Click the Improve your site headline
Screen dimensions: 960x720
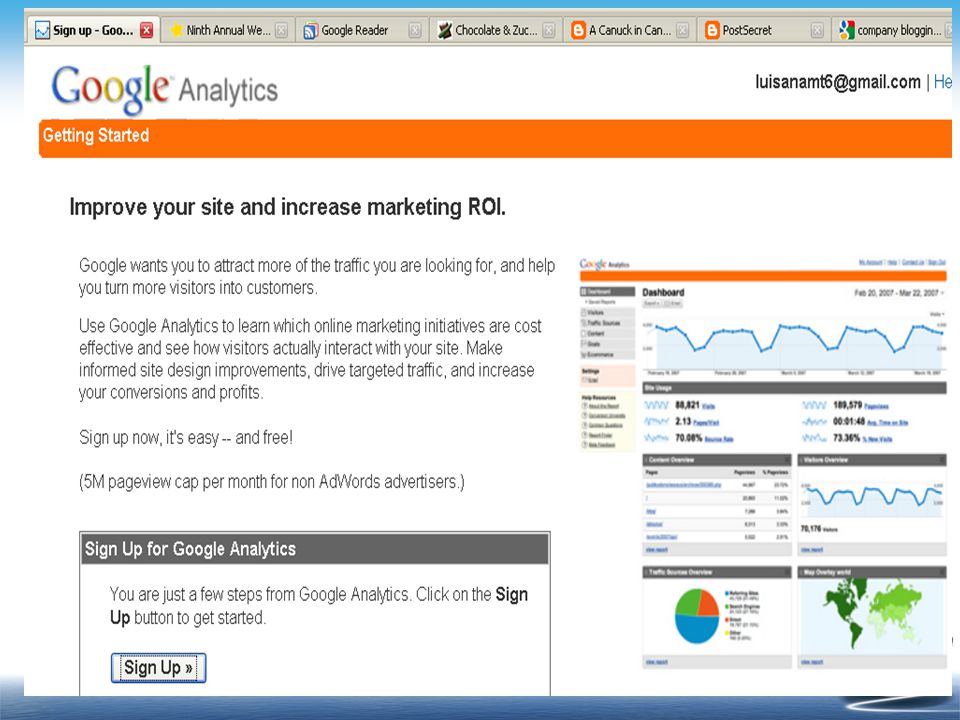pyautogui.click(x=287, y=207)
